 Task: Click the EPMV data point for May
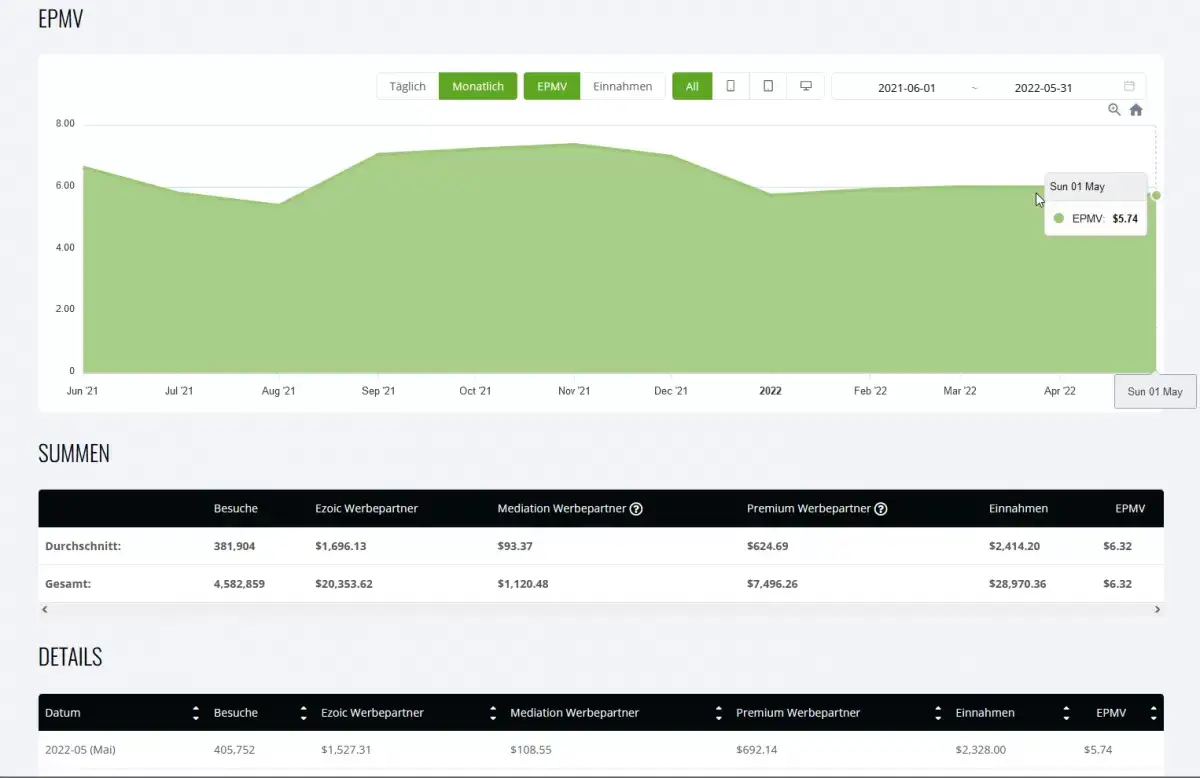pos(1156,195)
